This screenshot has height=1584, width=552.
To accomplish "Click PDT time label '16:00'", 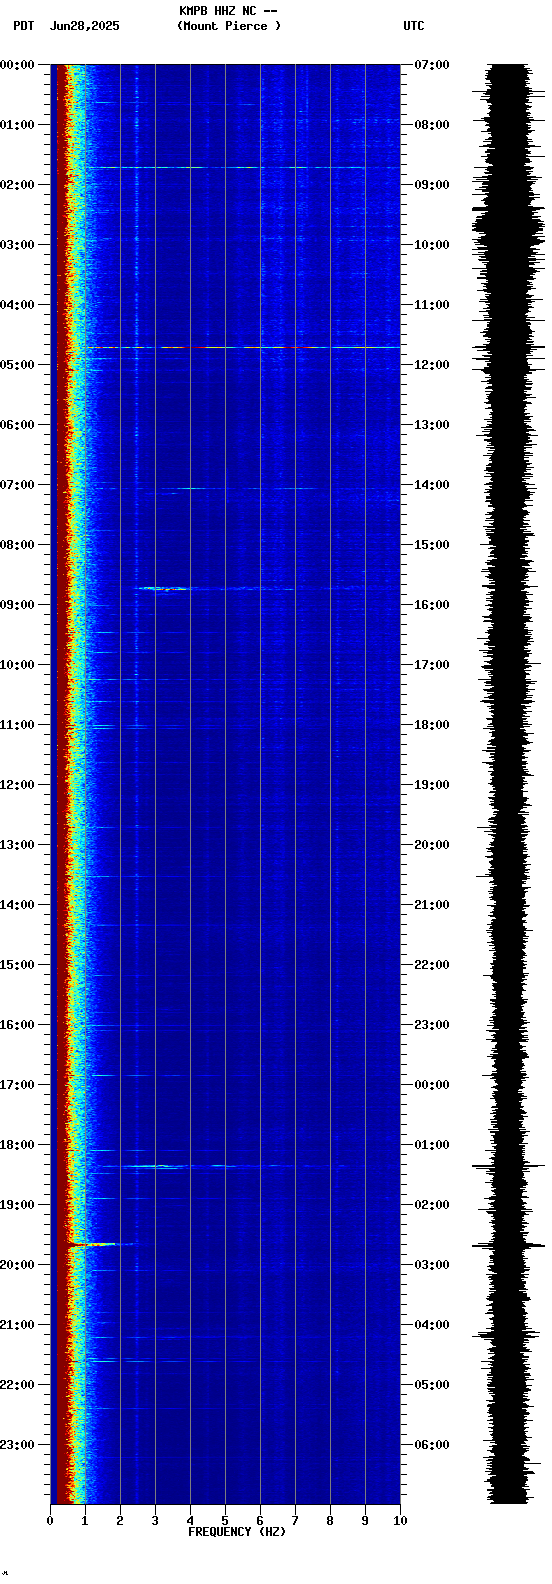I will click(17, 1025).
